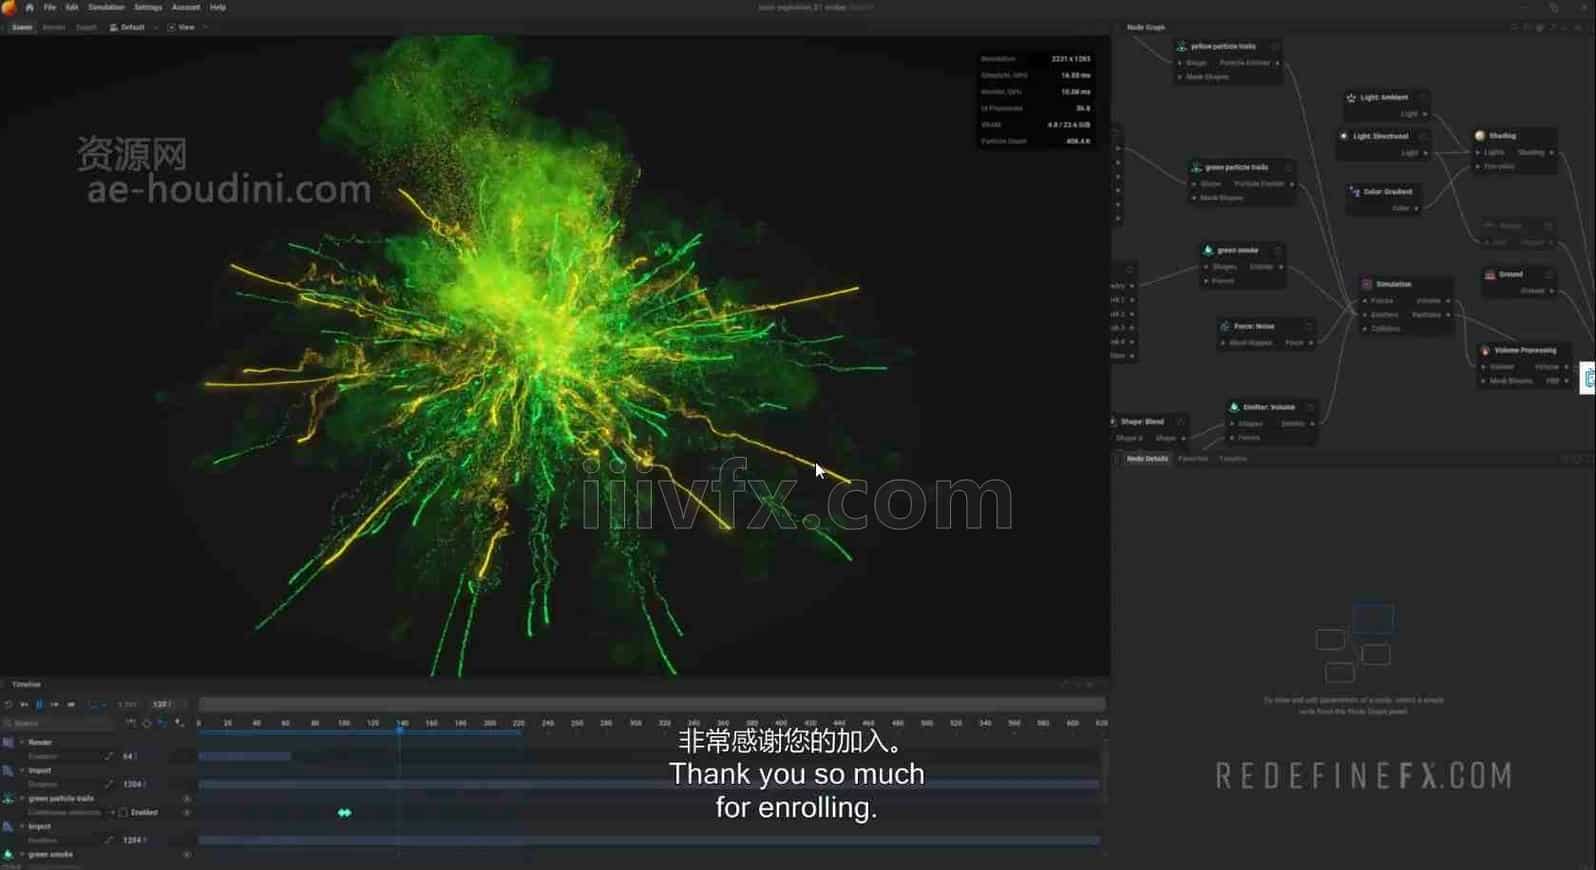The height and width of the screenshot is (870, 1596).
Task: Toggle visibility of green particle trails track
Action: (187, 798)
